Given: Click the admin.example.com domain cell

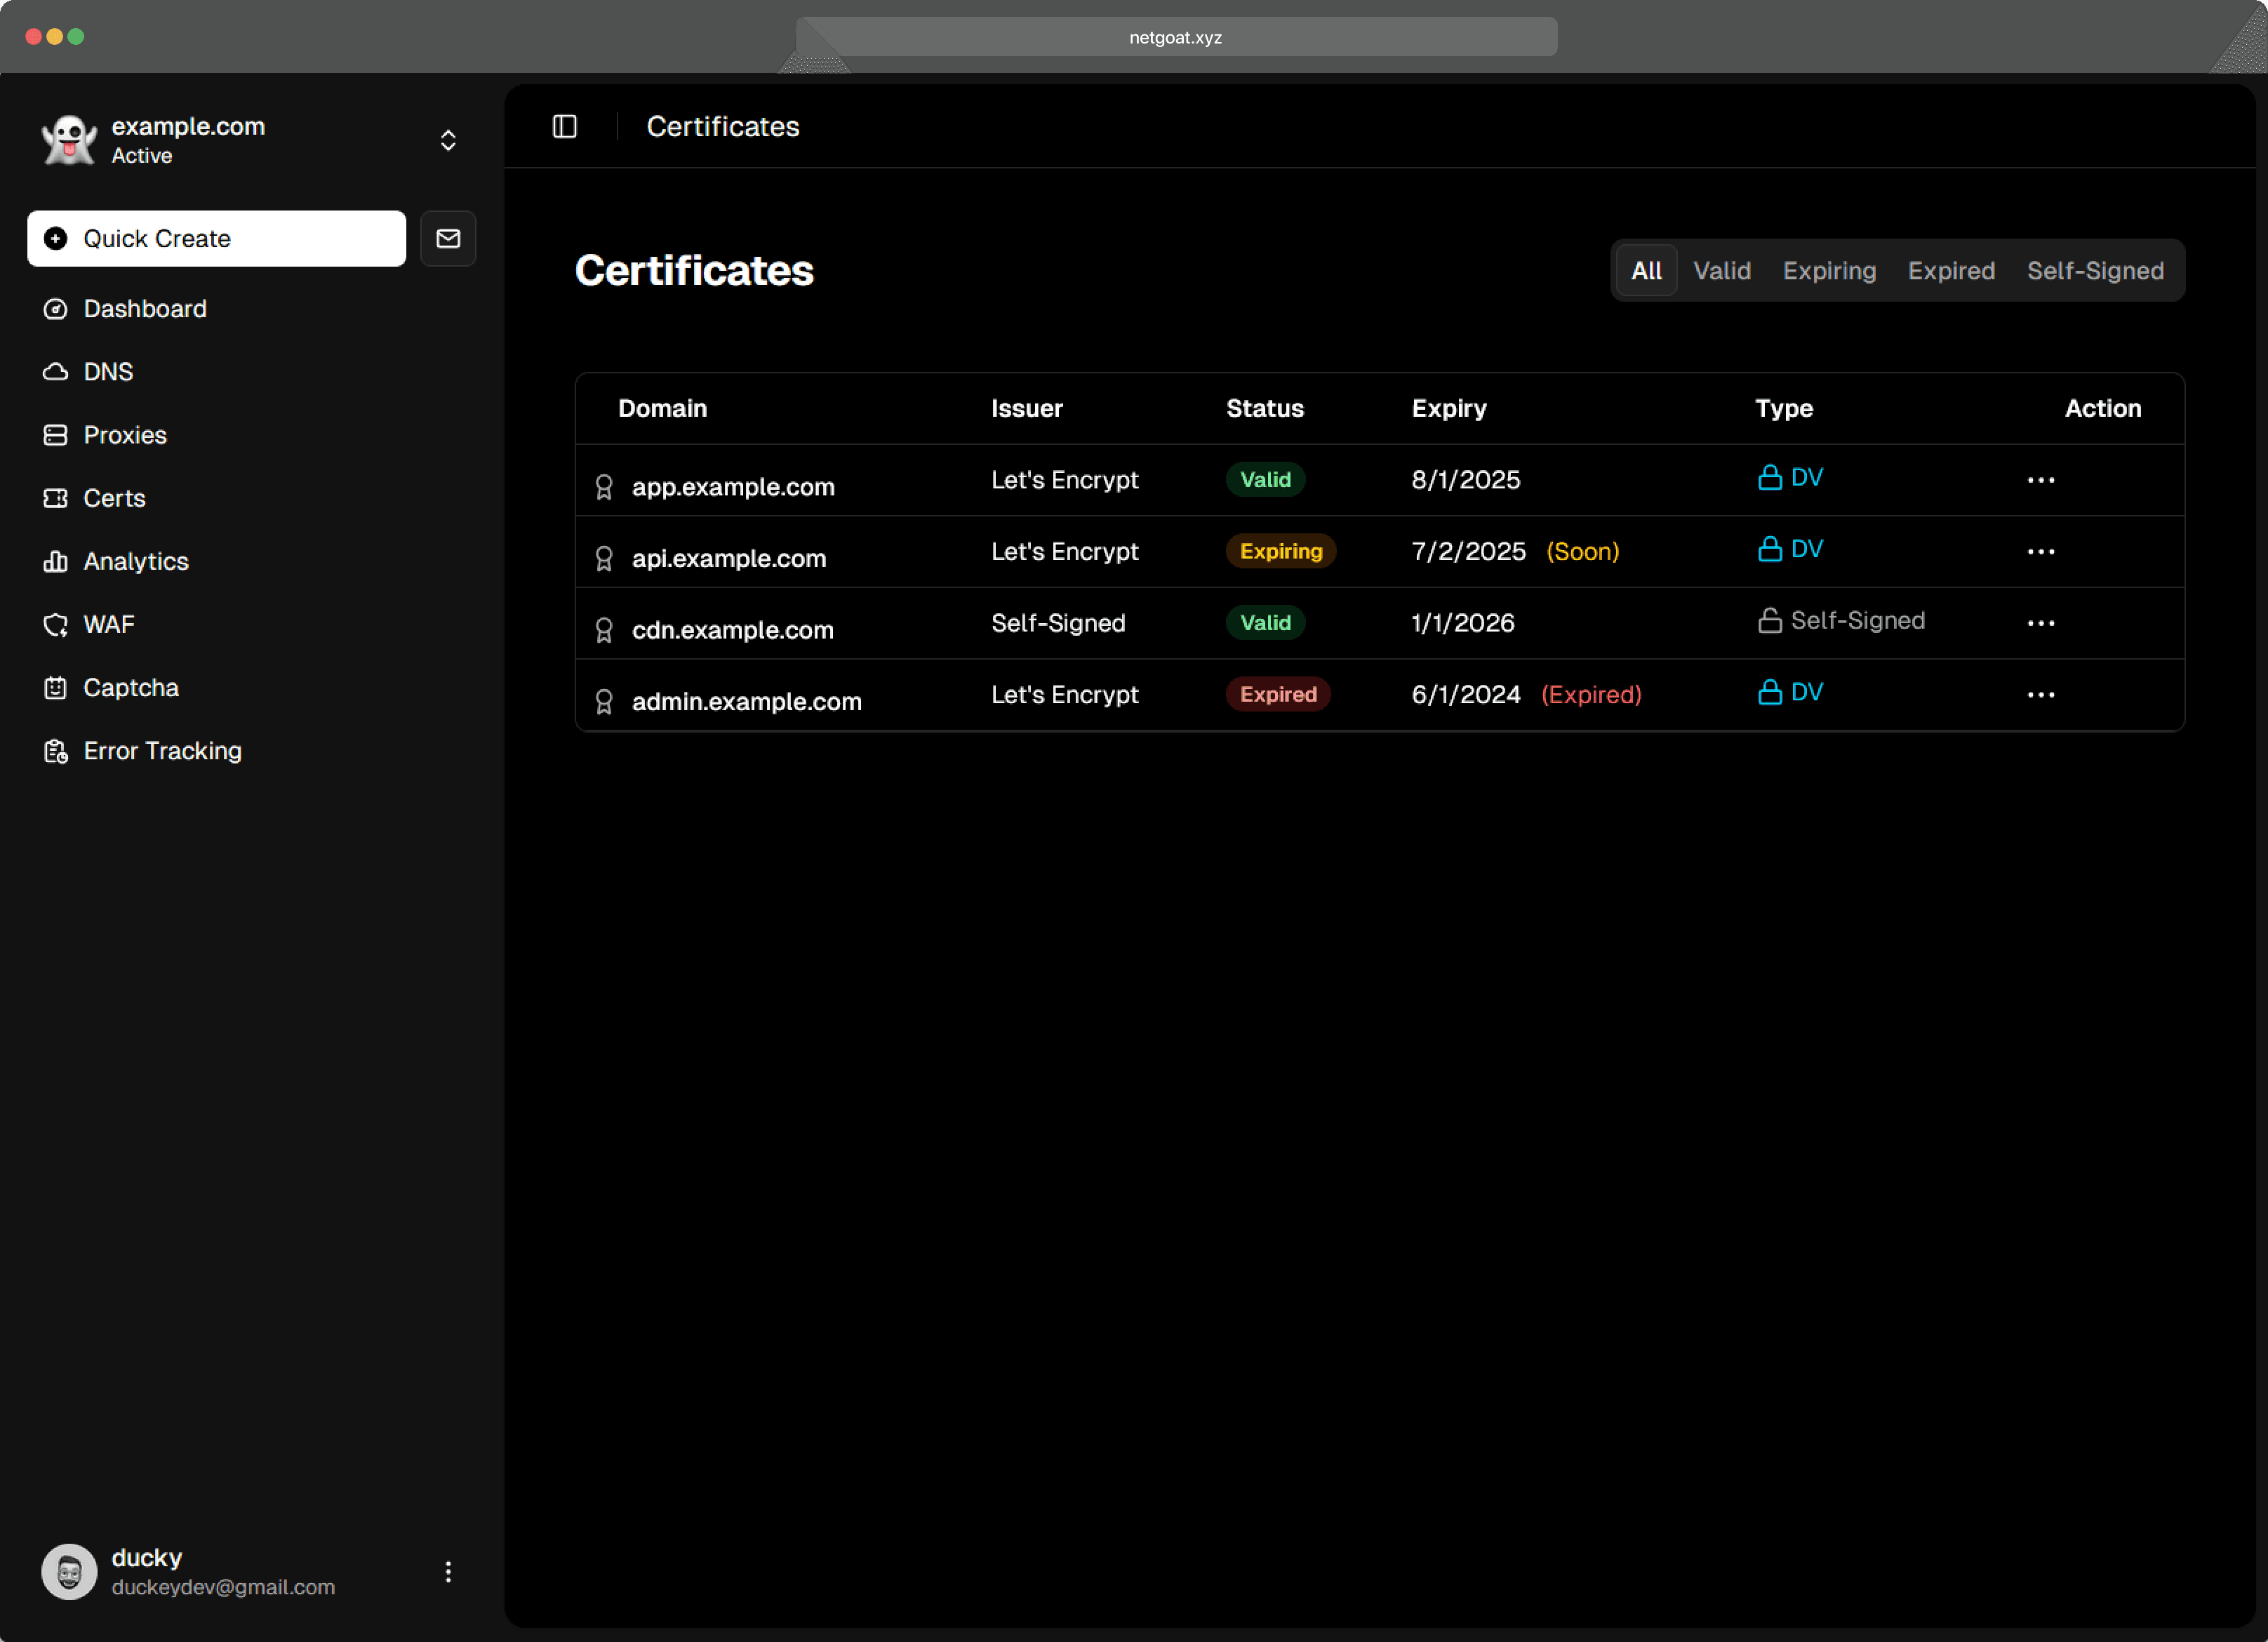Looking at the screenshot, I should [746, 701].
